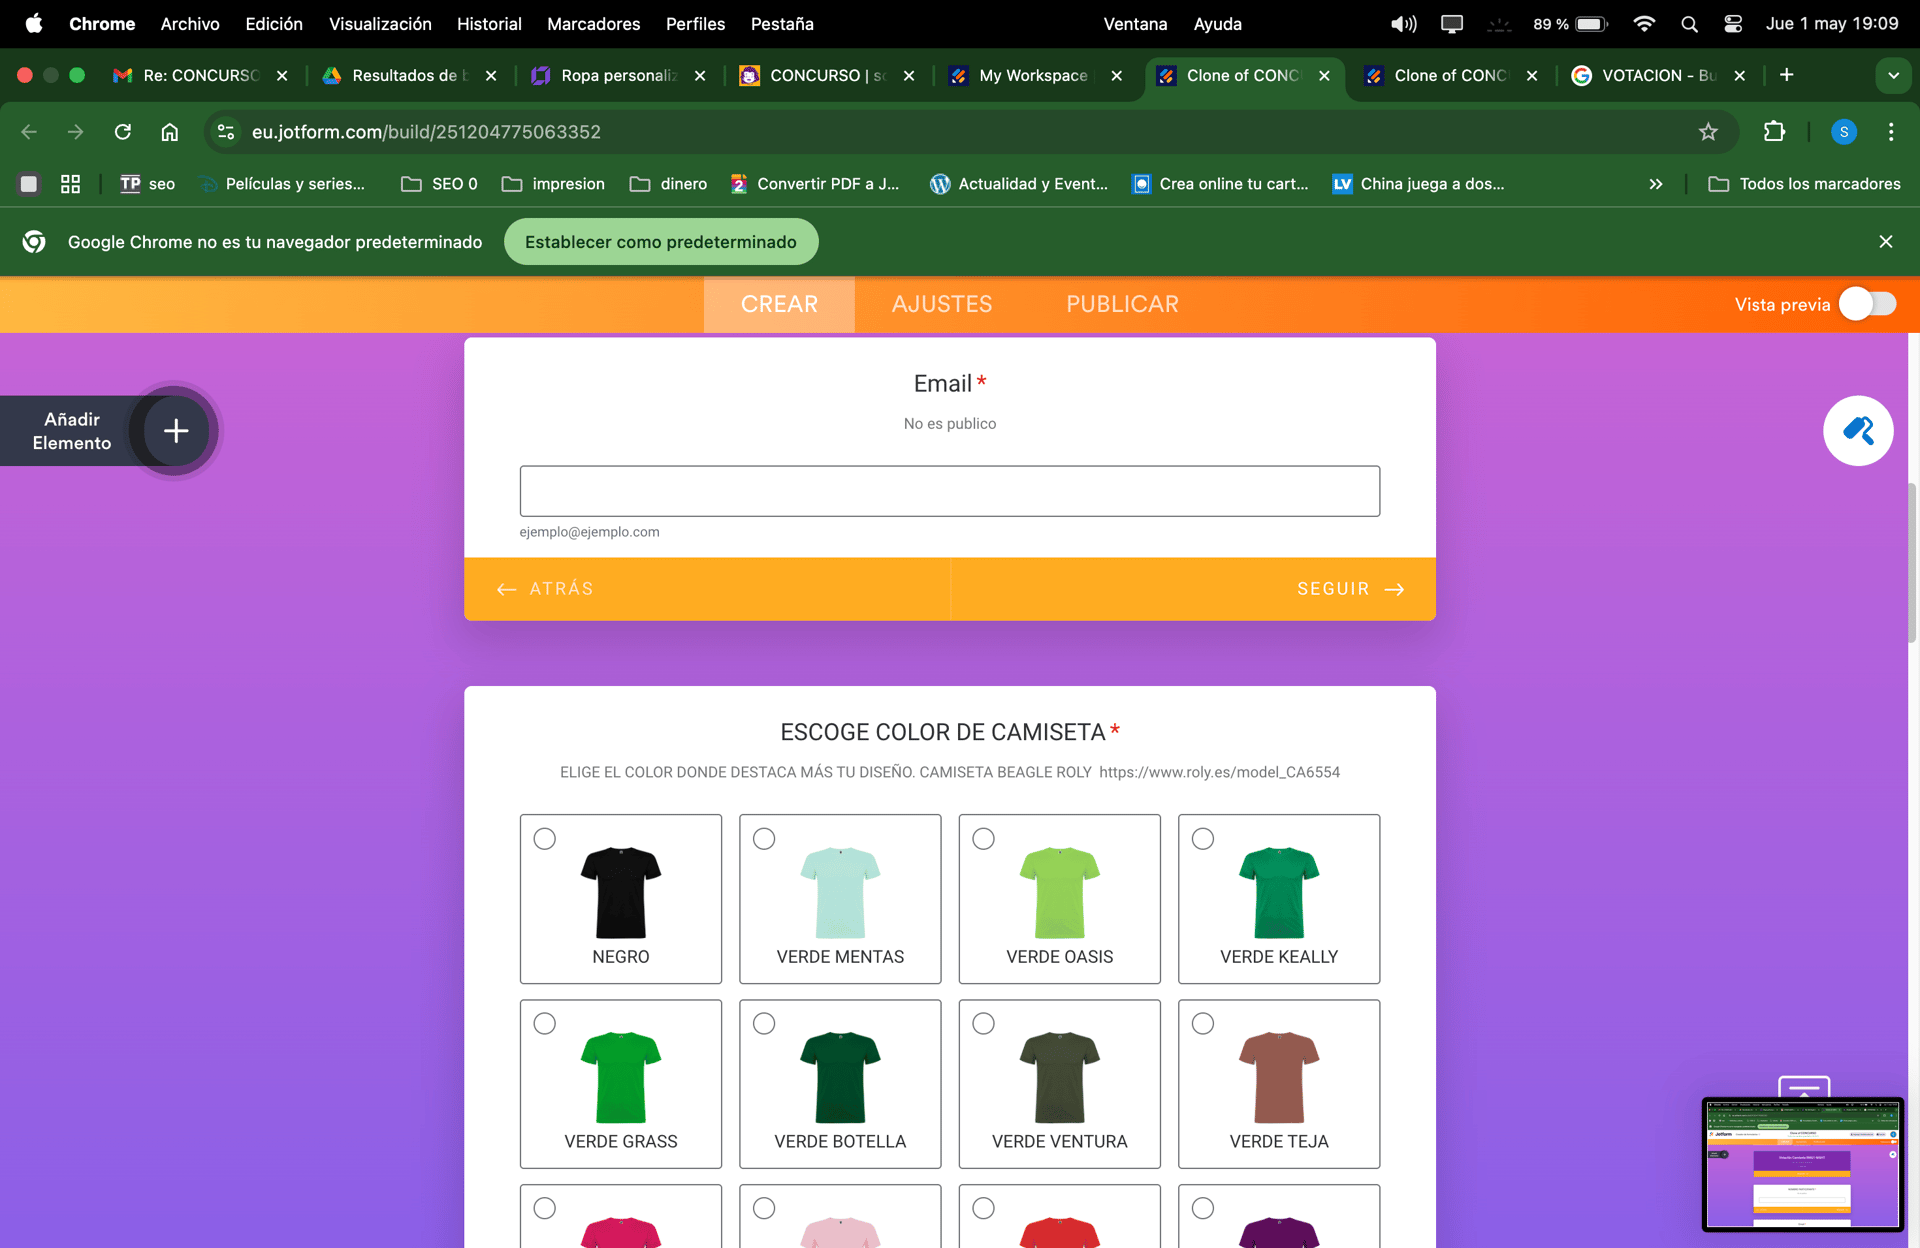Click Establecer como predeterminado button
This screenshot has height=1248, width=1920.
click(x=661, y=242)
